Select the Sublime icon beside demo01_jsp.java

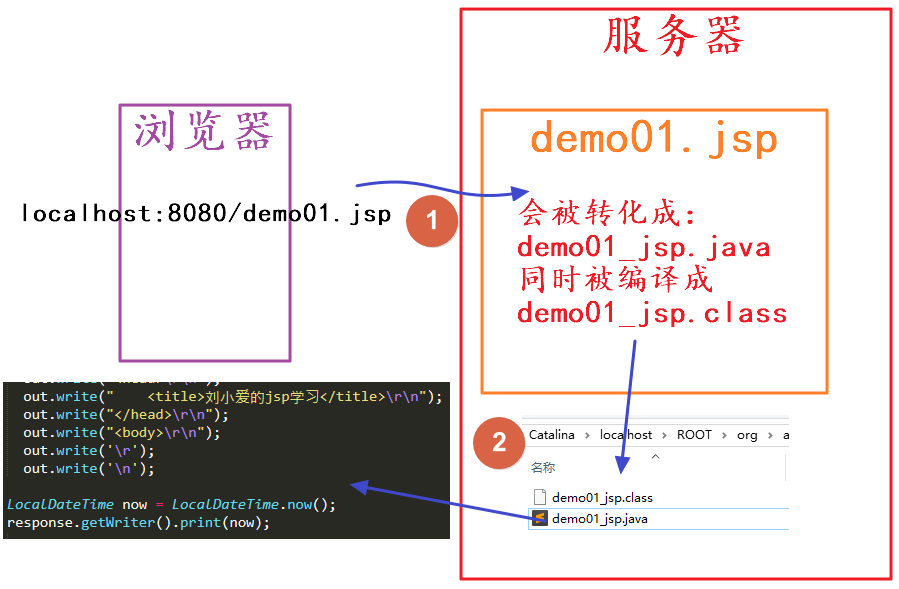click(x=540, y=518)
